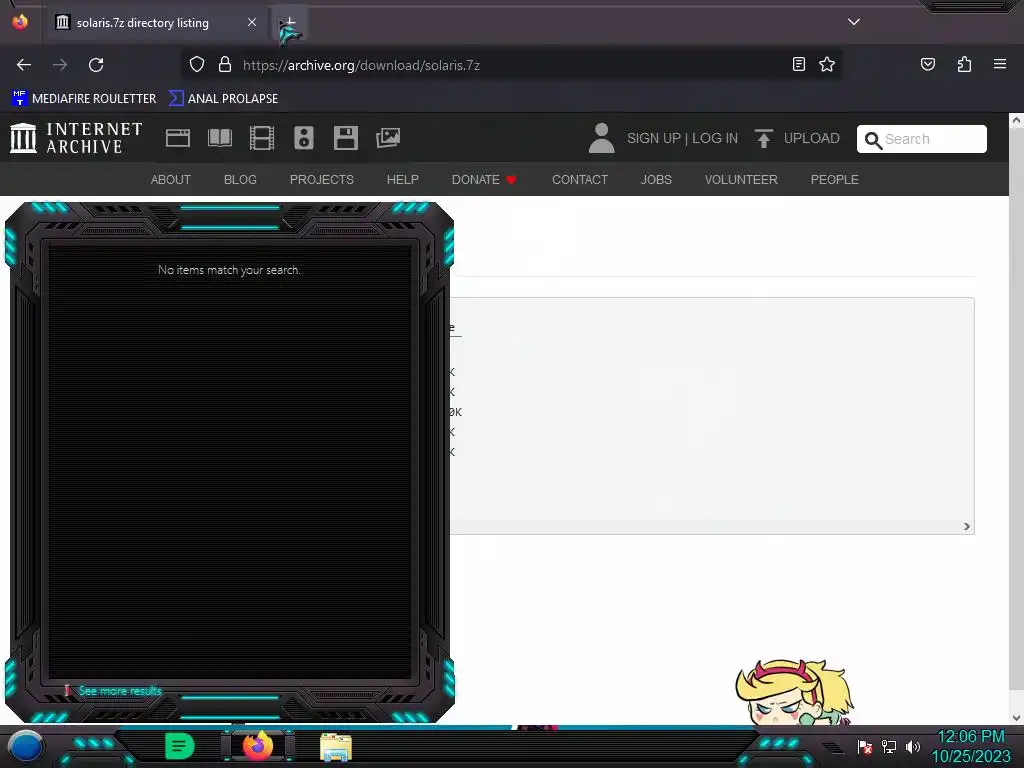This screenshot has height=768, width=1024.
Task: Go to Internet Archive home logo
Action: (x=76, y=138)
